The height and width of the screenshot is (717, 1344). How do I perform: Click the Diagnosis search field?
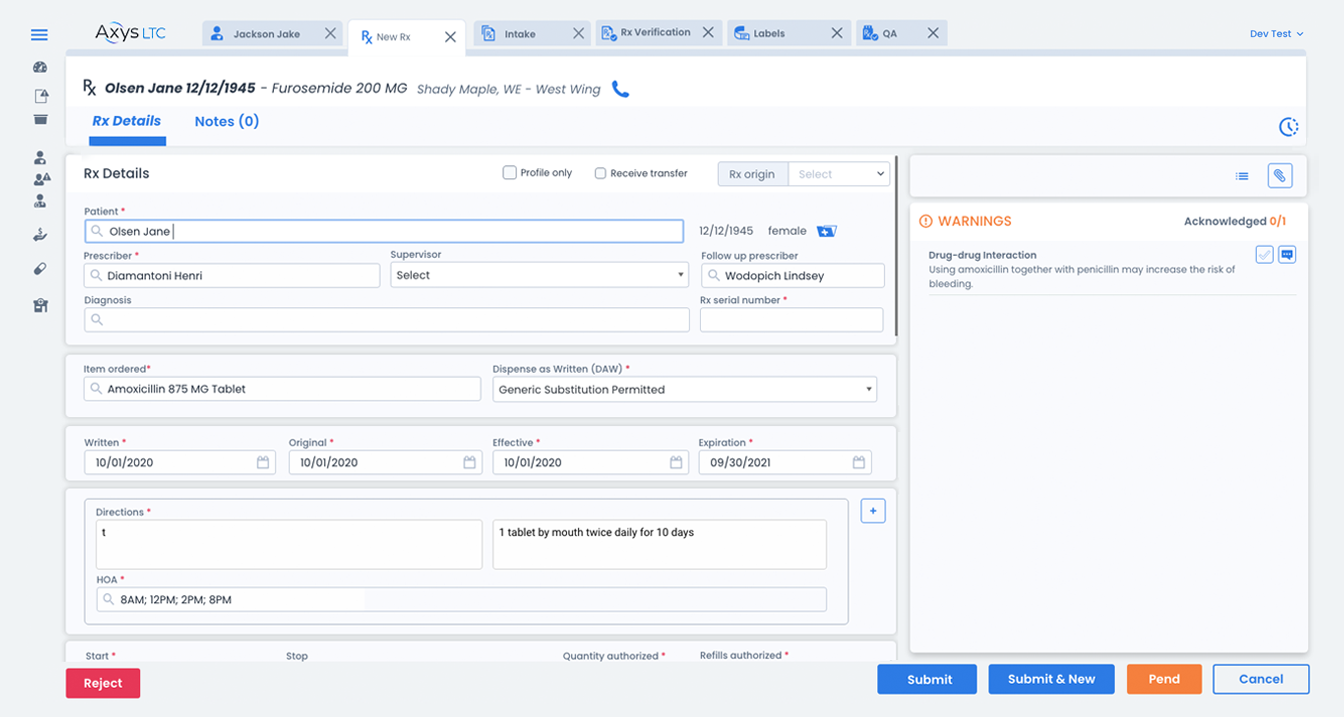tap(387, 320)
